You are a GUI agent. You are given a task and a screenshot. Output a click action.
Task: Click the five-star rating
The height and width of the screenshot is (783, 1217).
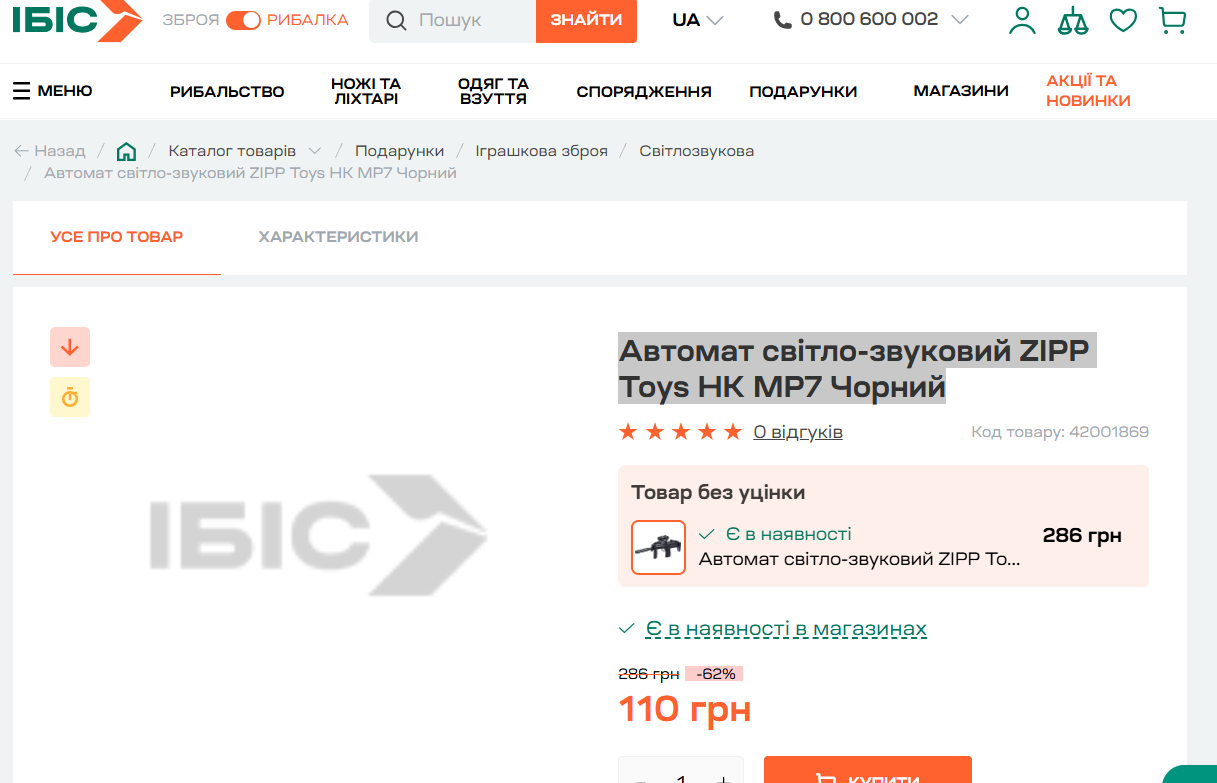680,432
